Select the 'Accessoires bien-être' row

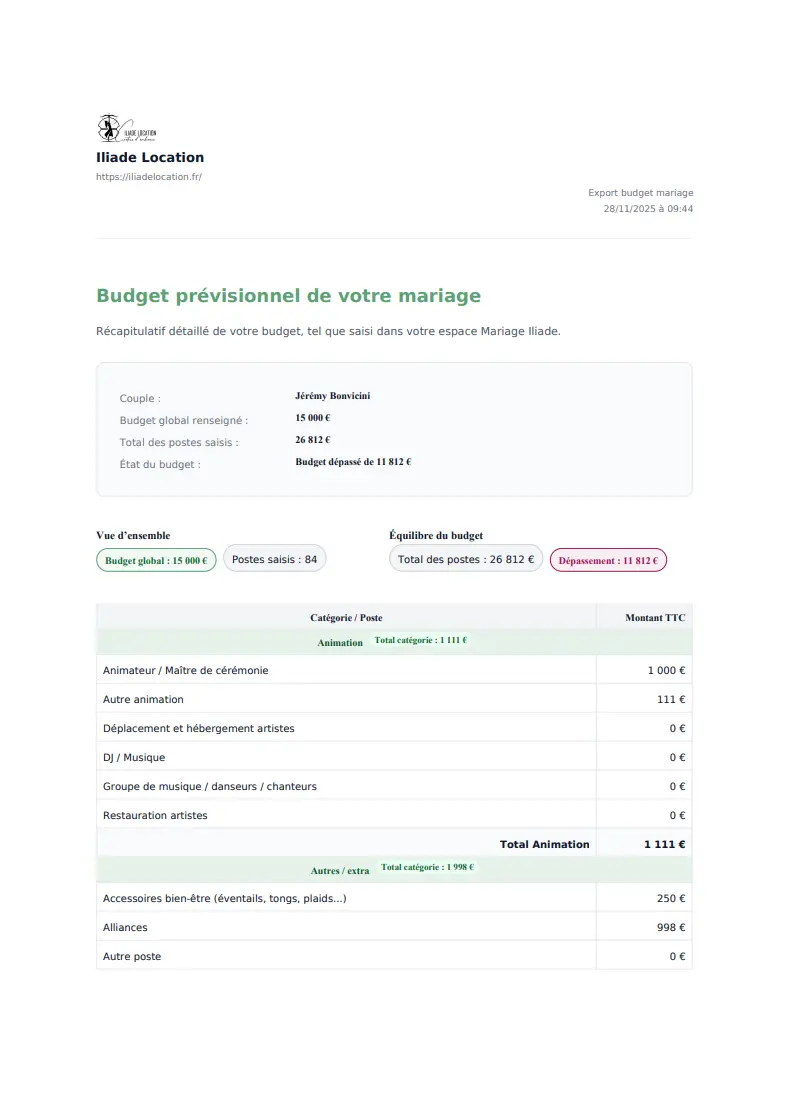click(394, 898)
